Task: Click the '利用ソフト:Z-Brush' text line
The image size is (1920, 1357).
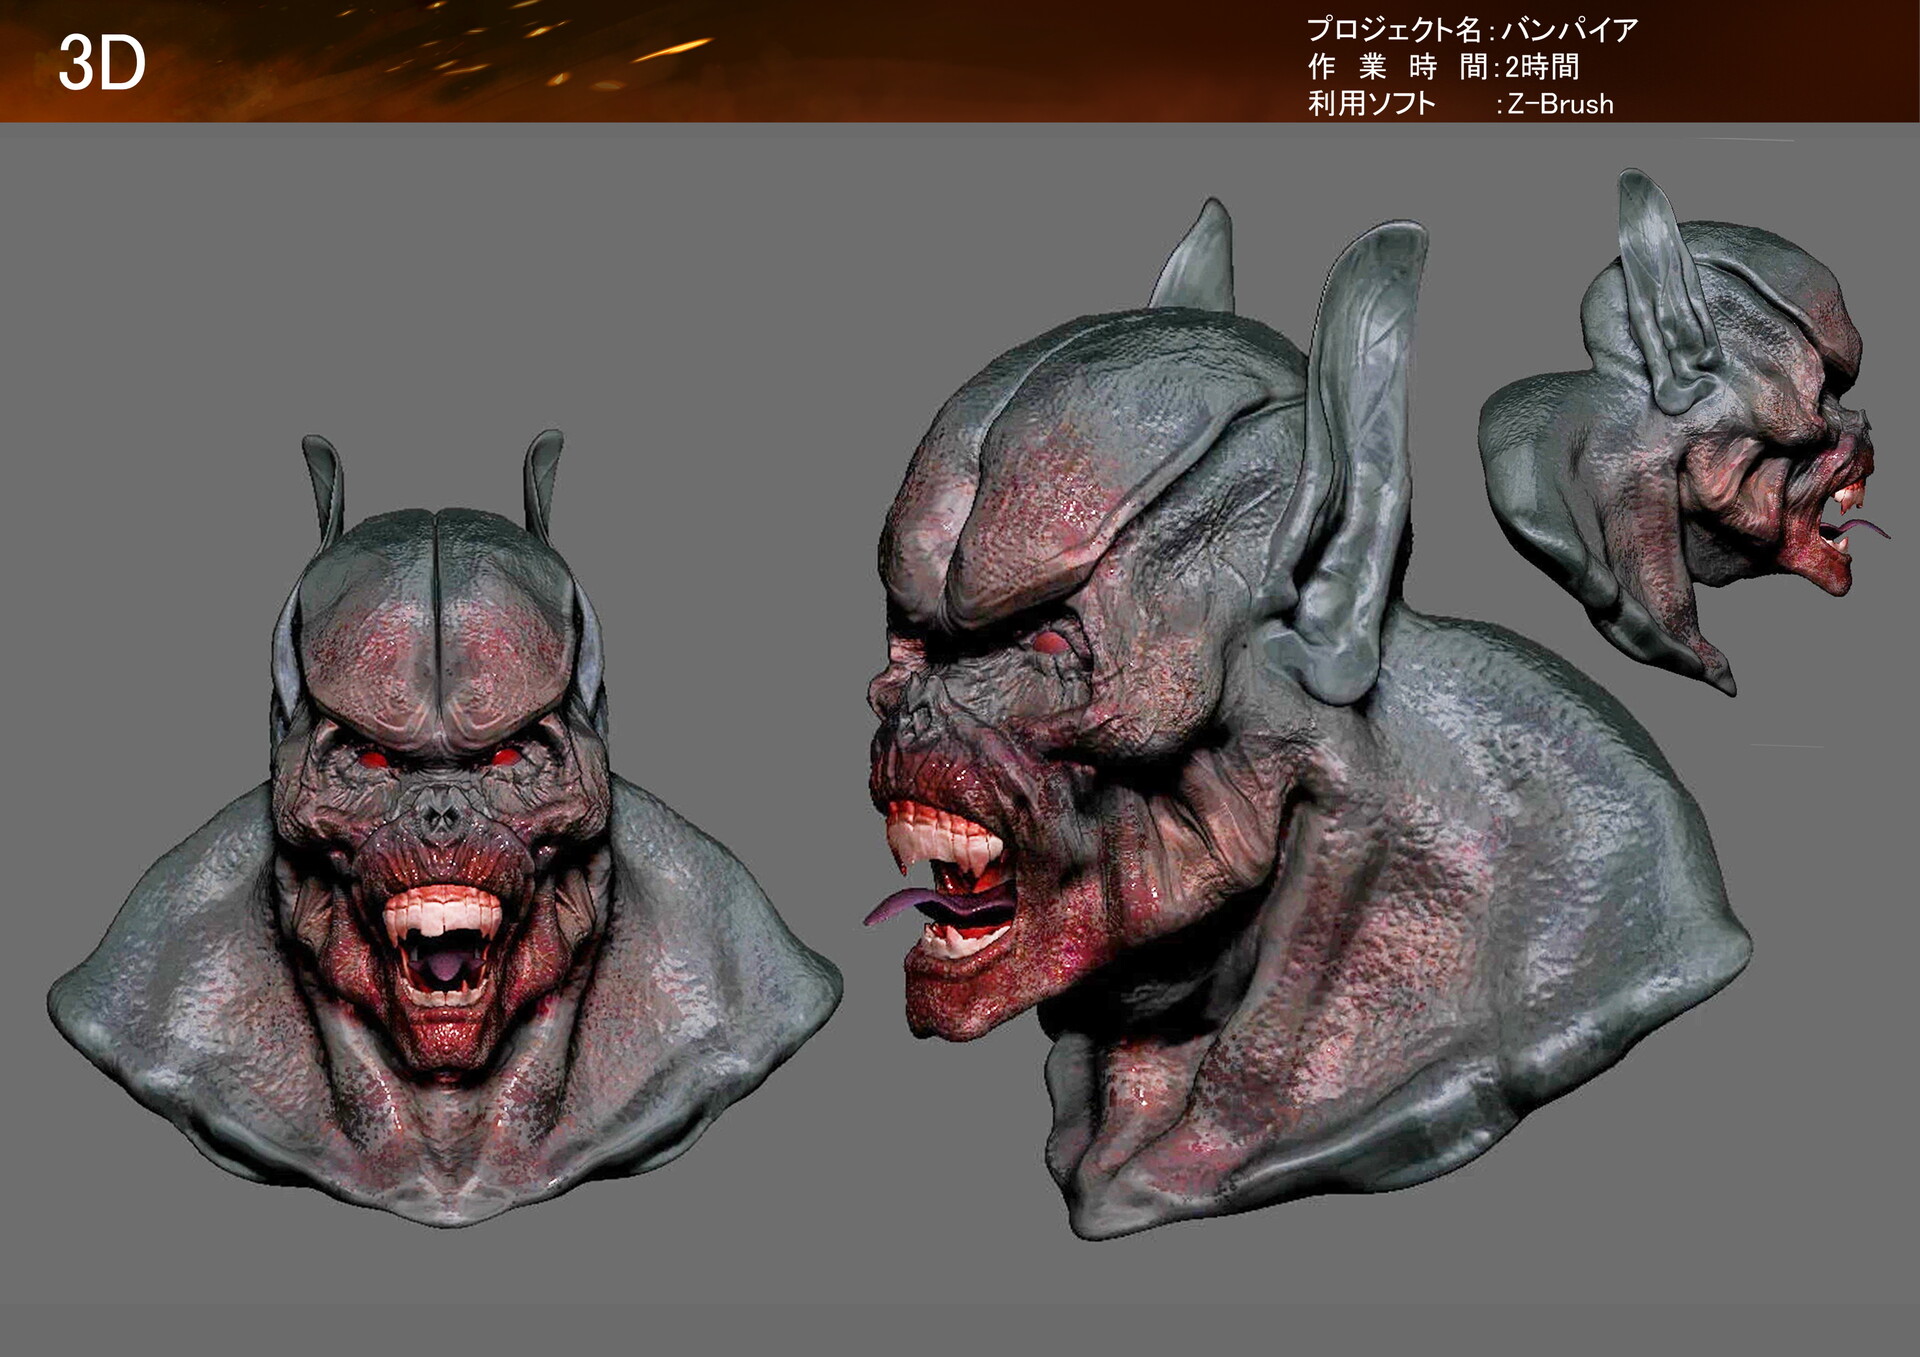Action: click(x=1460, y=103)
